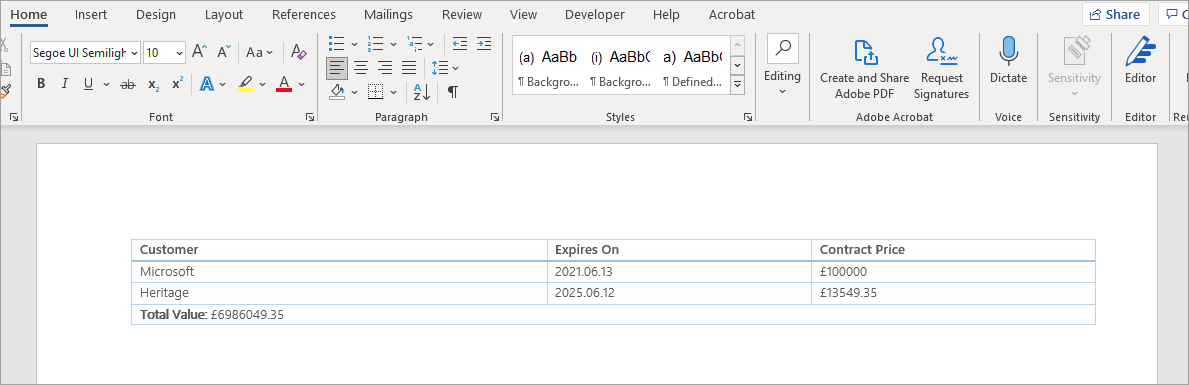Click Increase Indent icon
The height and width of the screenshot is (385, 1189).
pyautogui.click(x=484, y=43)
